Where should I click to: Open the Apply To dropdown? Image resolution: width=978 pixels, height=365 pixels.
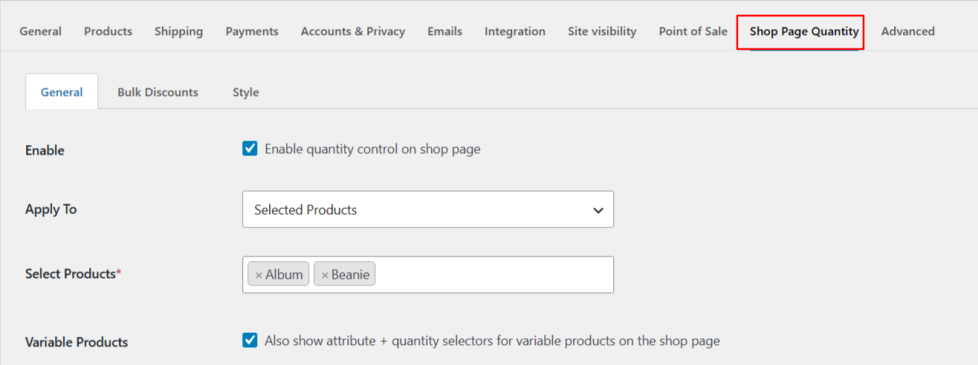[x=428, y=210]
